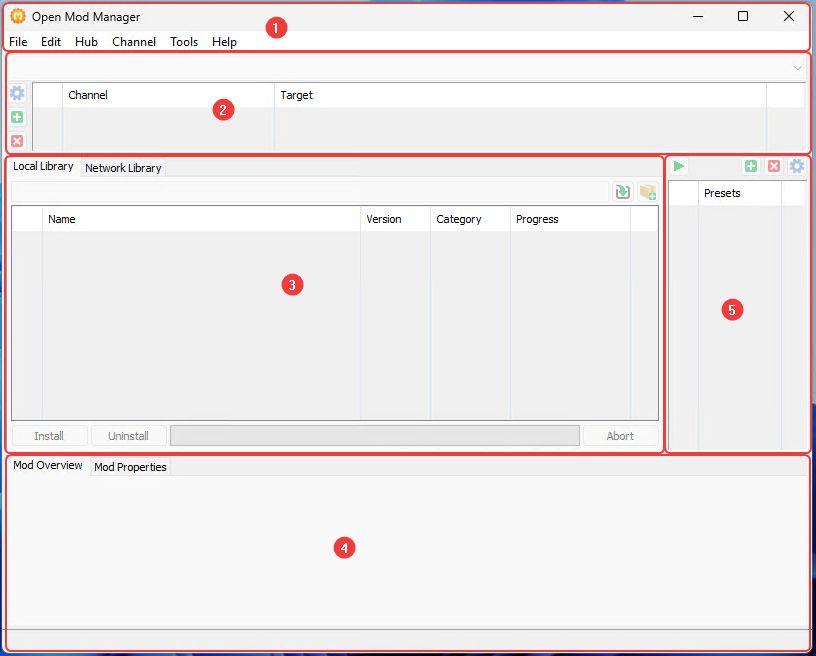
Task: Click the red delete channel icon
Action: (17, 141)
